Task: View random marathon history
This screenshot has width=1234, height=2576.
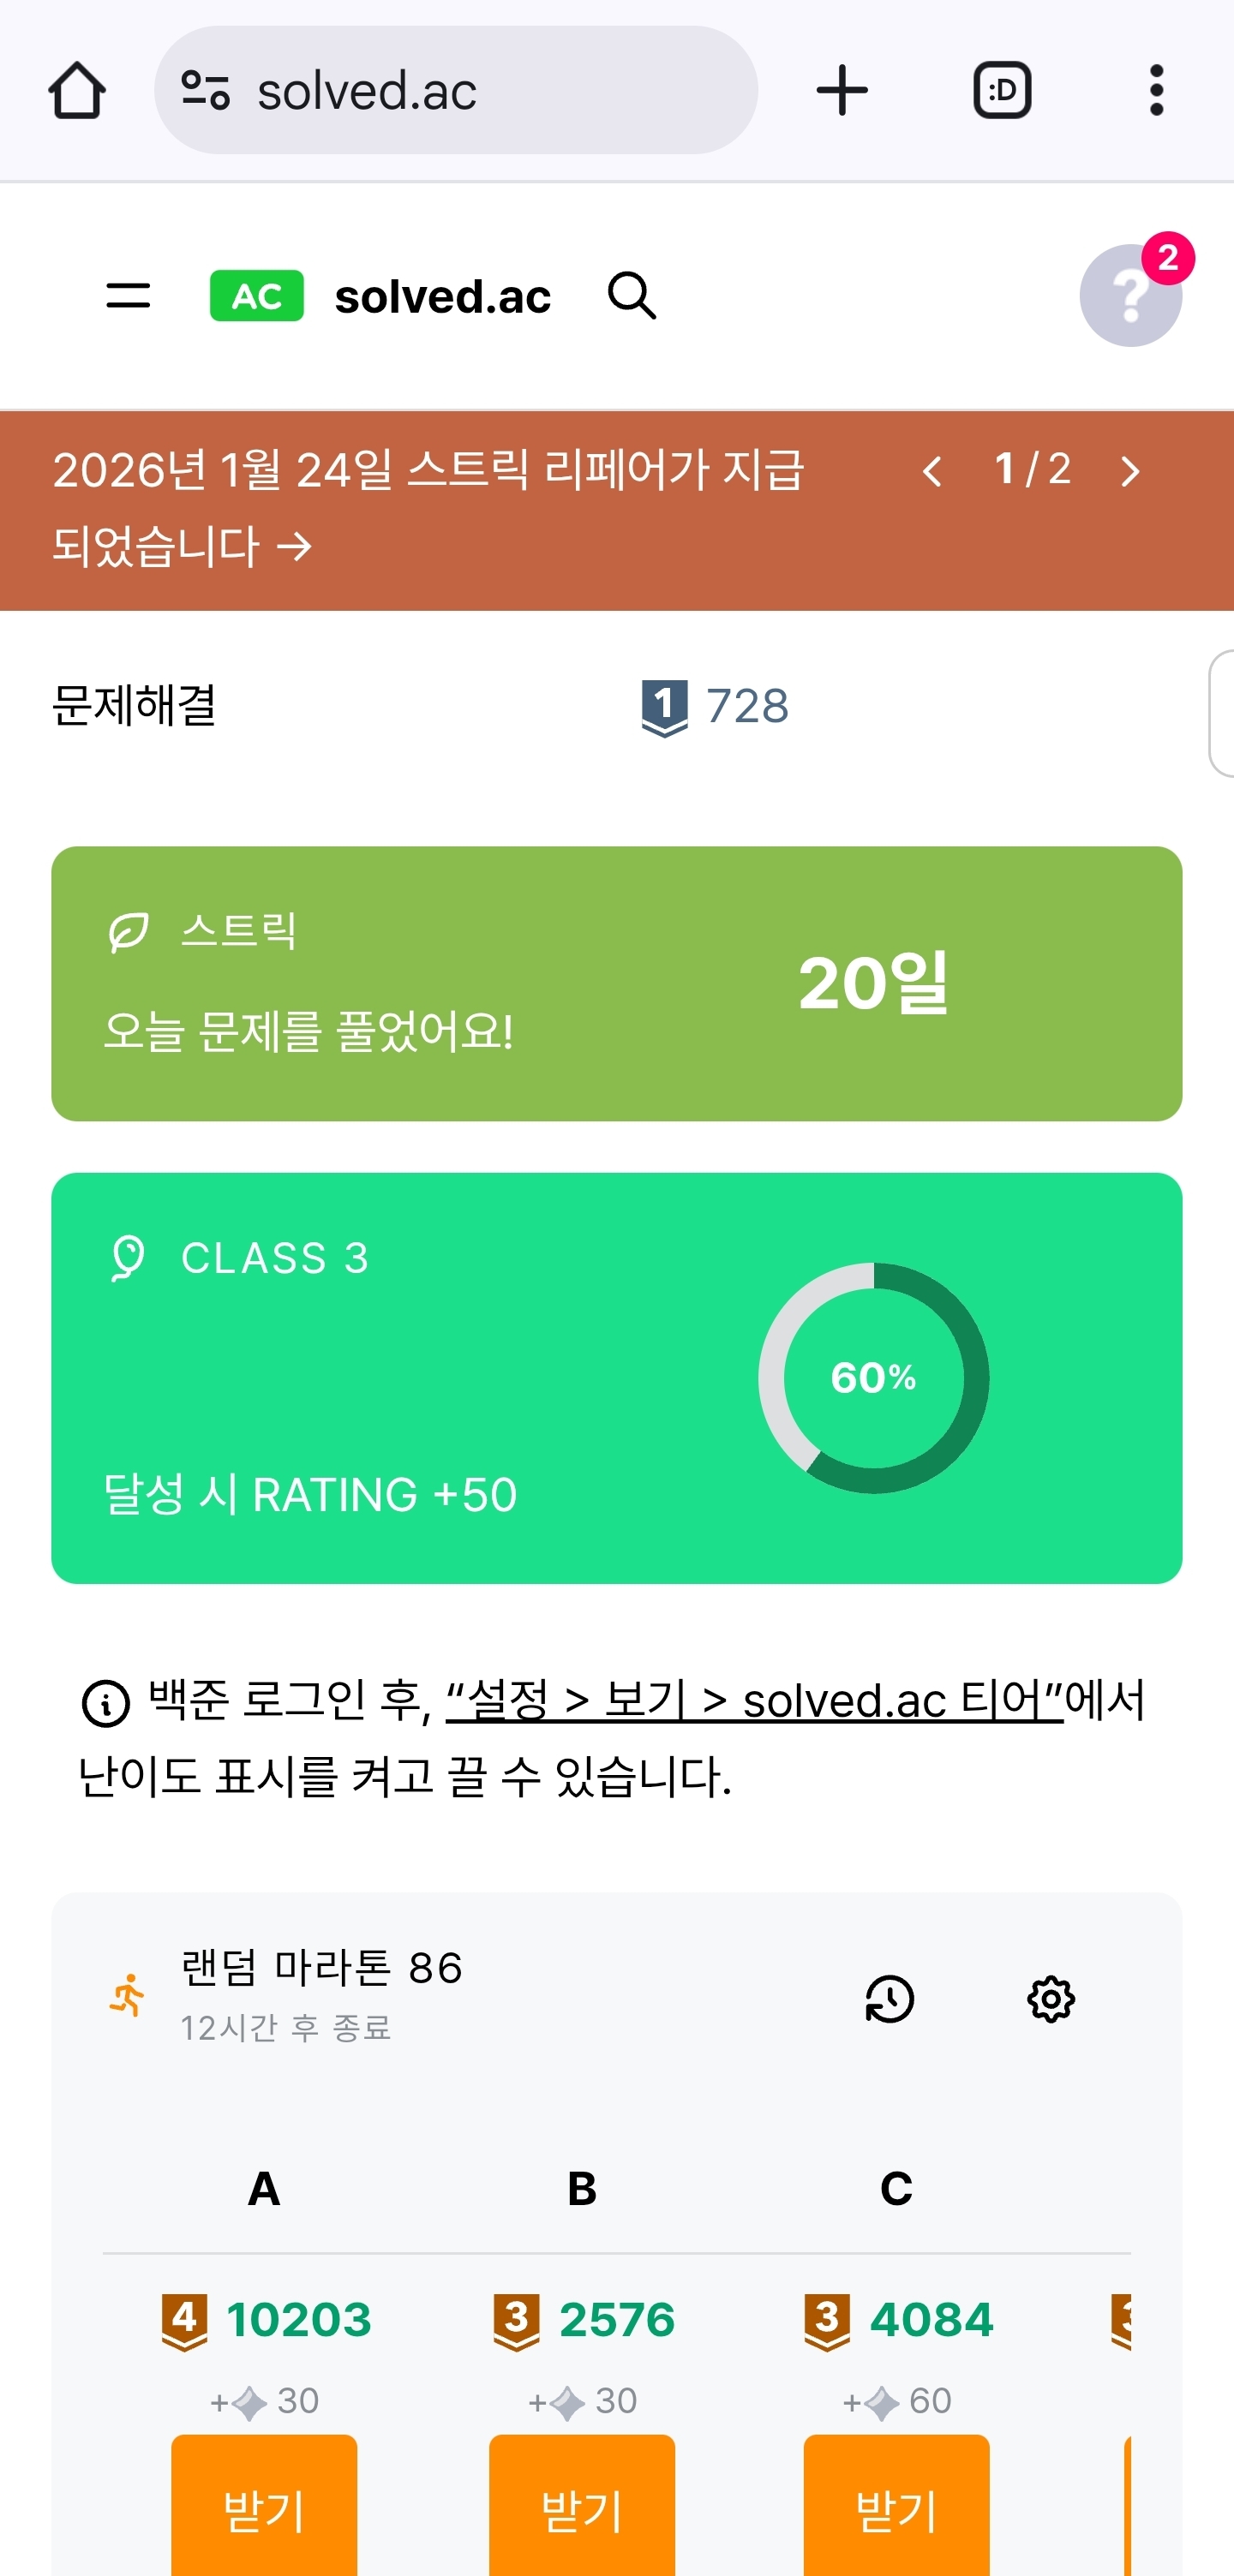Action: pyautogui.click(x=889, y=1999)
